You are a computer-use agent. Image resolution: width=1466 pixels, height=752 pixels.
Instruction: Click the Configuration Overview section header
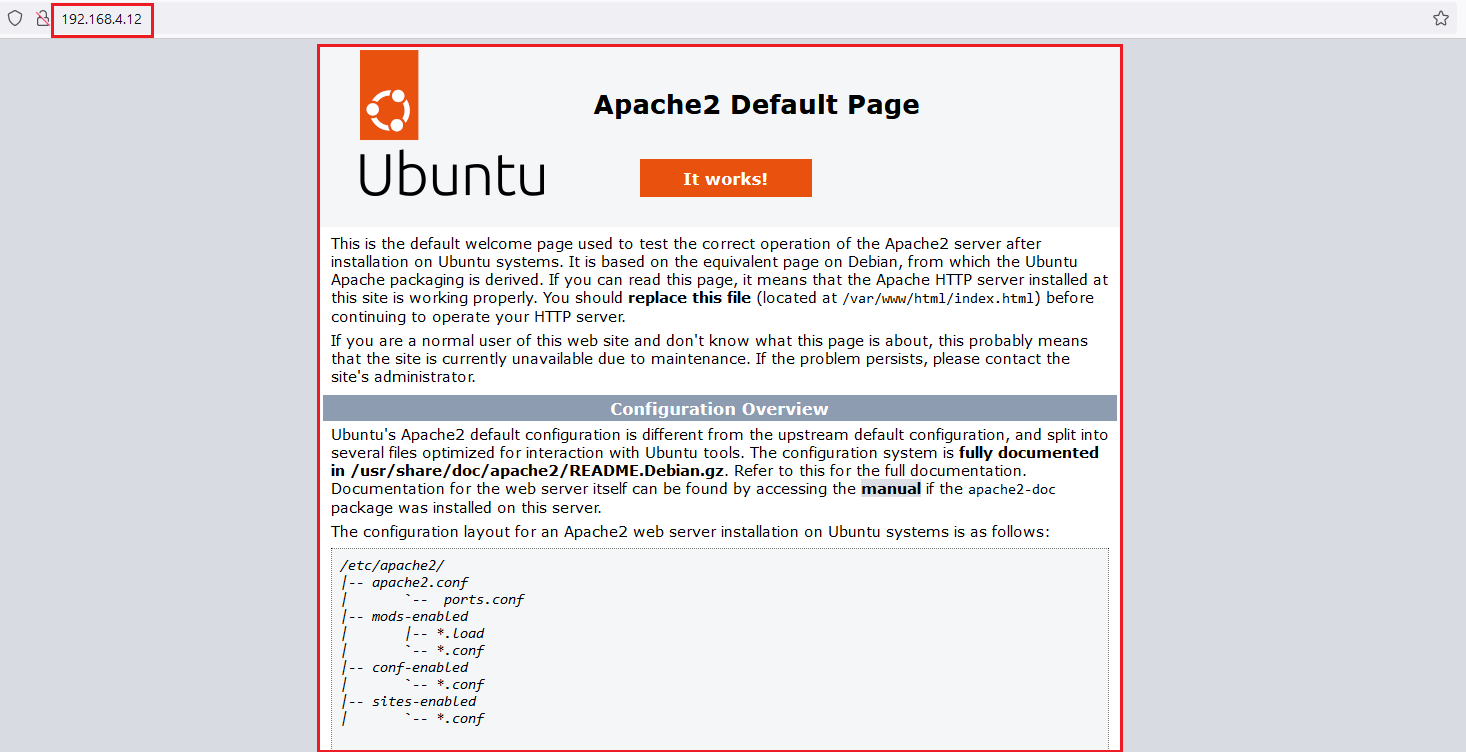(720, 408)
